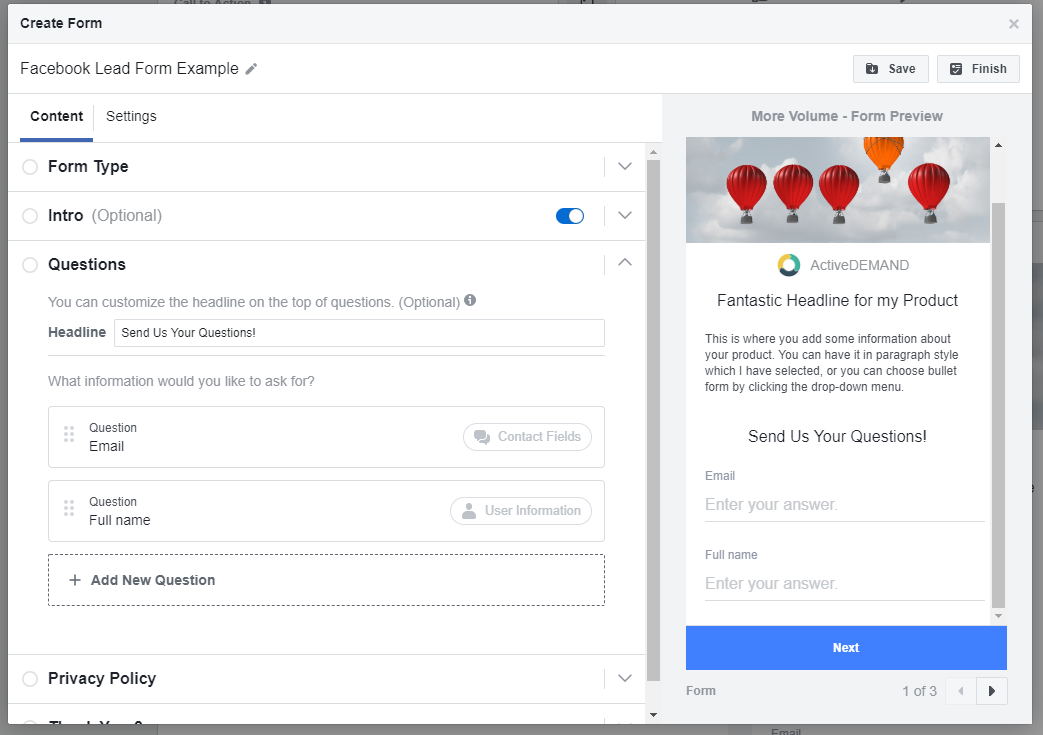Image resolution: width=1043 pixels, height=735 pixels.
Task: Click the drag handle on the Email question
Action: click(69, 434)
